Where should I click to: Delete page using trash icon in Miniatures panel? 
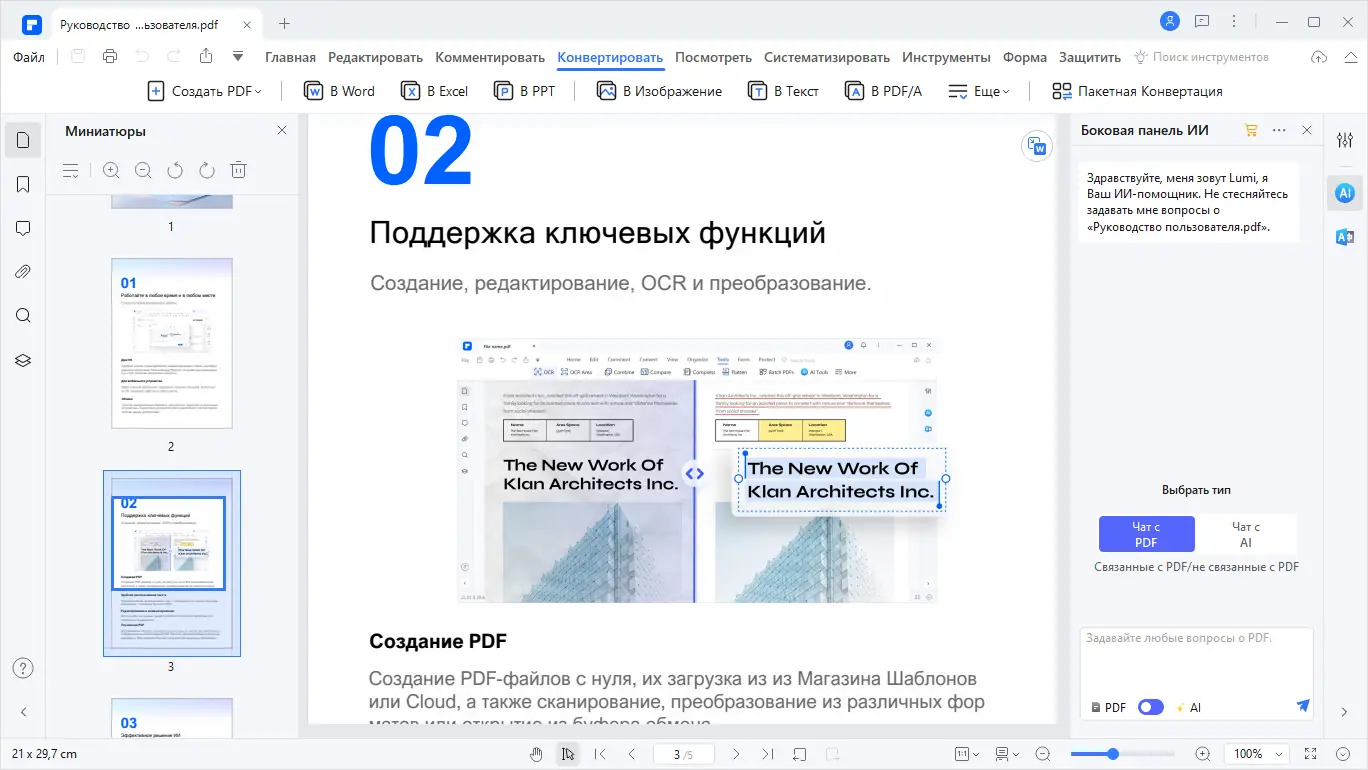tap(238, 169)
